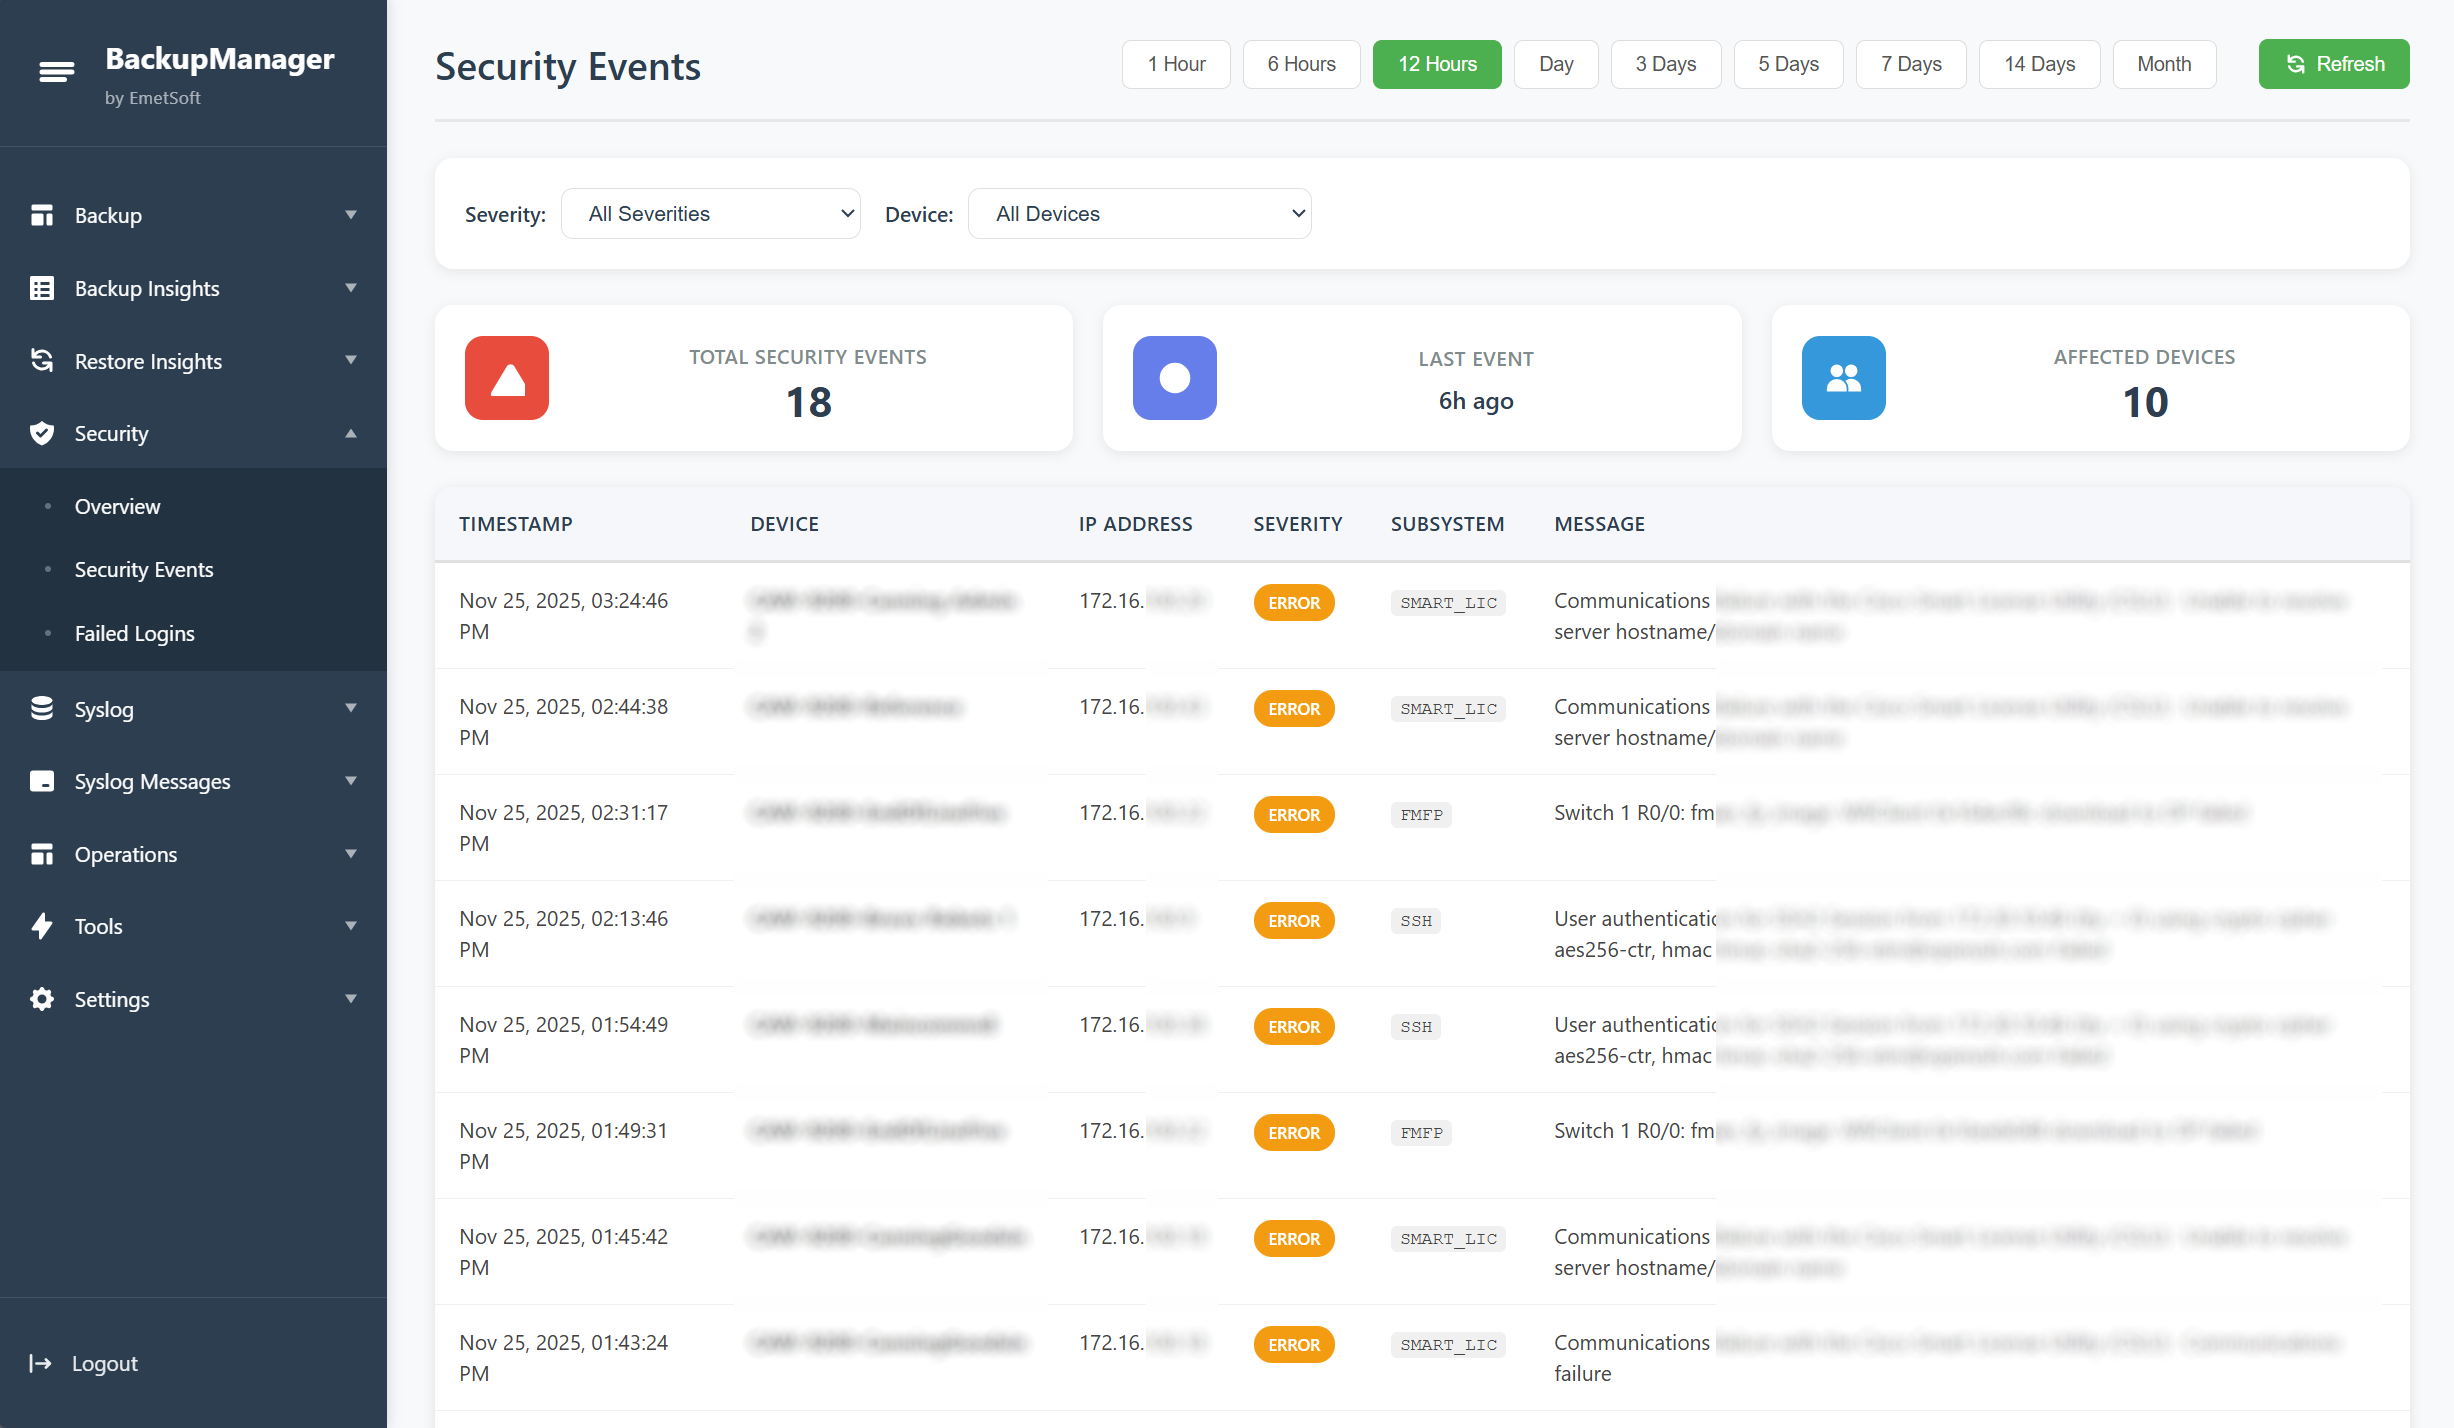Click the Syslog database icon
Screen dimensions: 2454x1428
point(42,709)
